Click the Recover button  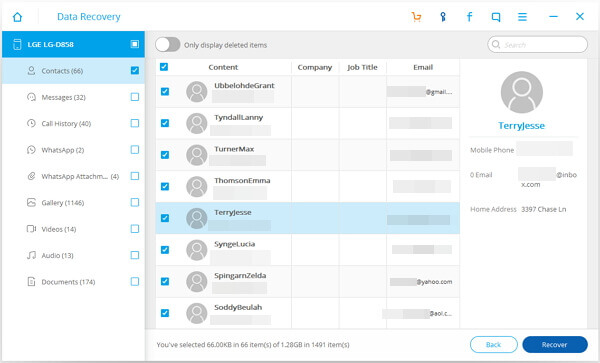point(555,345)
